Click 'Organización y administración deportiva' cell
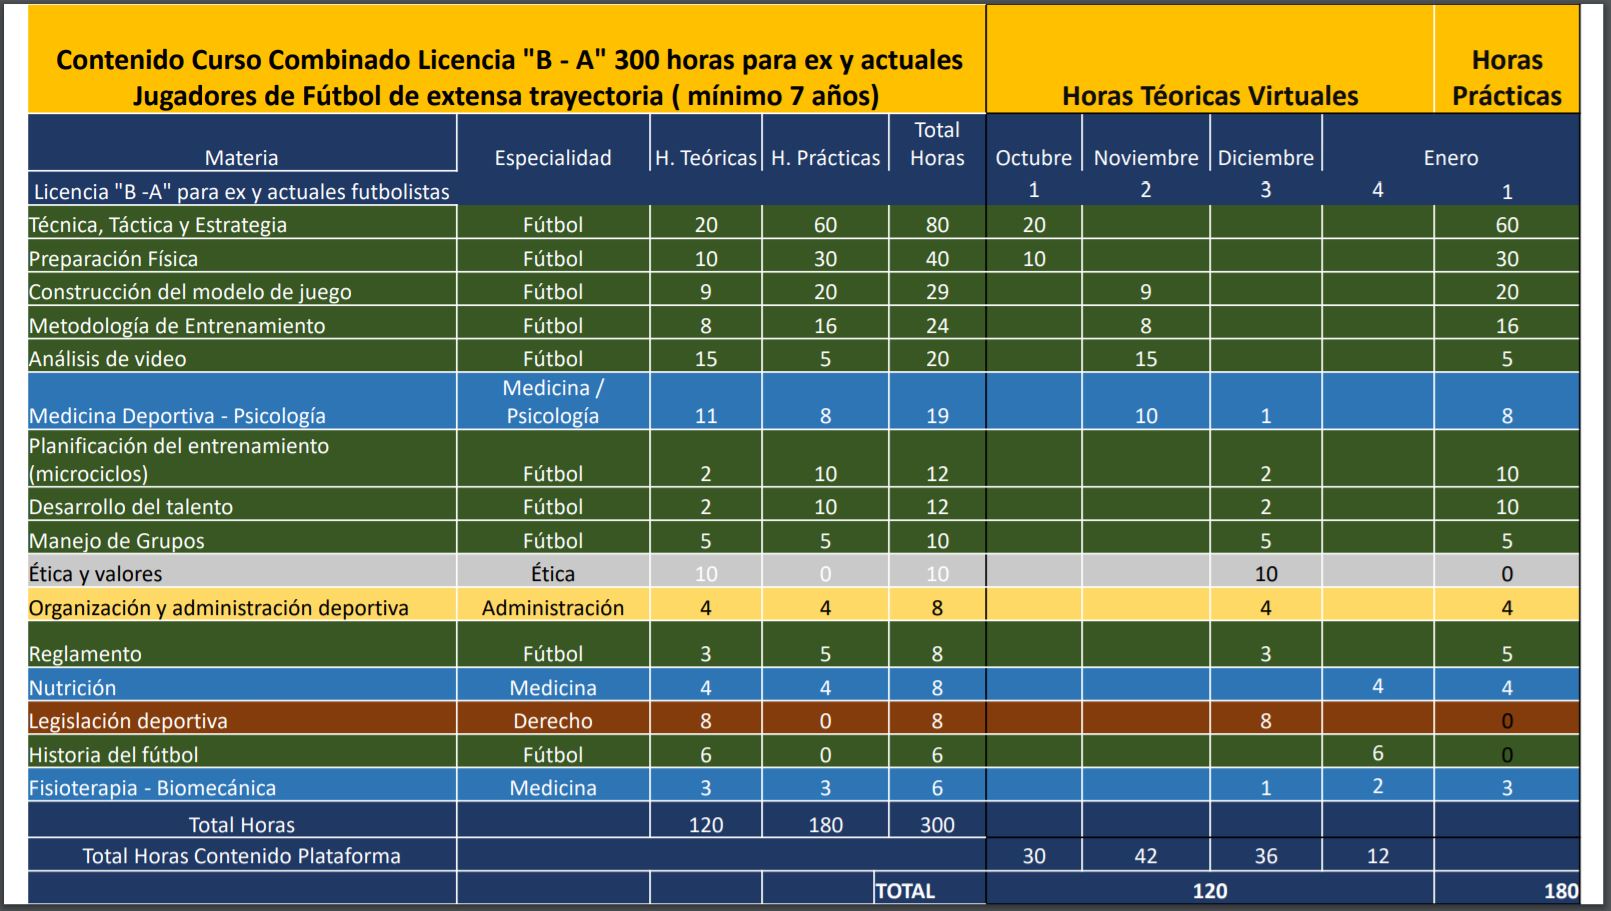 242,605
